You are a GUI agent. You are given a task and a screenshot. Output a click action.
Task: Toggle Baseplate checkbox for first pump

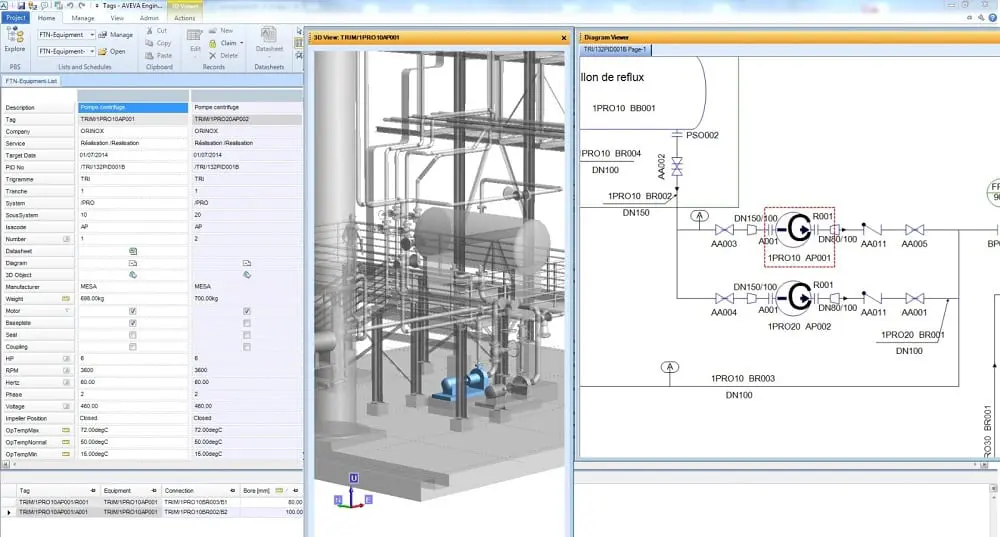(x=133, y=323)
